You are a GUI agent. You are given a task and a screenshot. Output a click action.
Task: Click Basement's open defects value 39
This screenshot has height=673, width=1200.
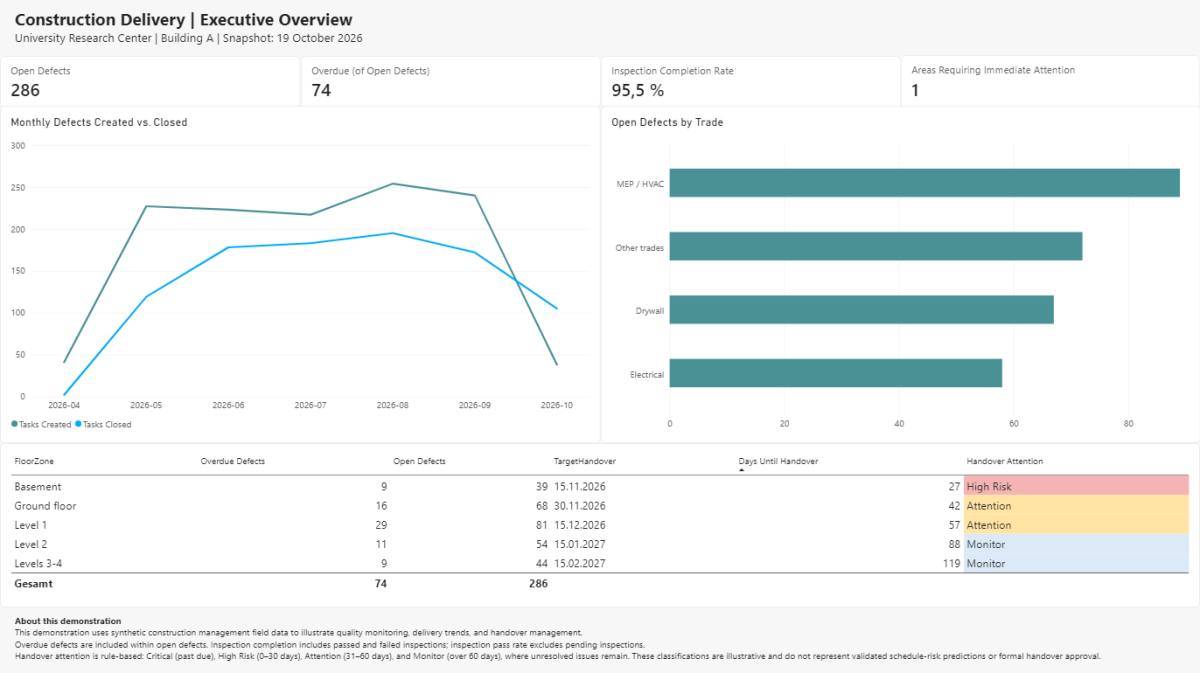[541, 486]
